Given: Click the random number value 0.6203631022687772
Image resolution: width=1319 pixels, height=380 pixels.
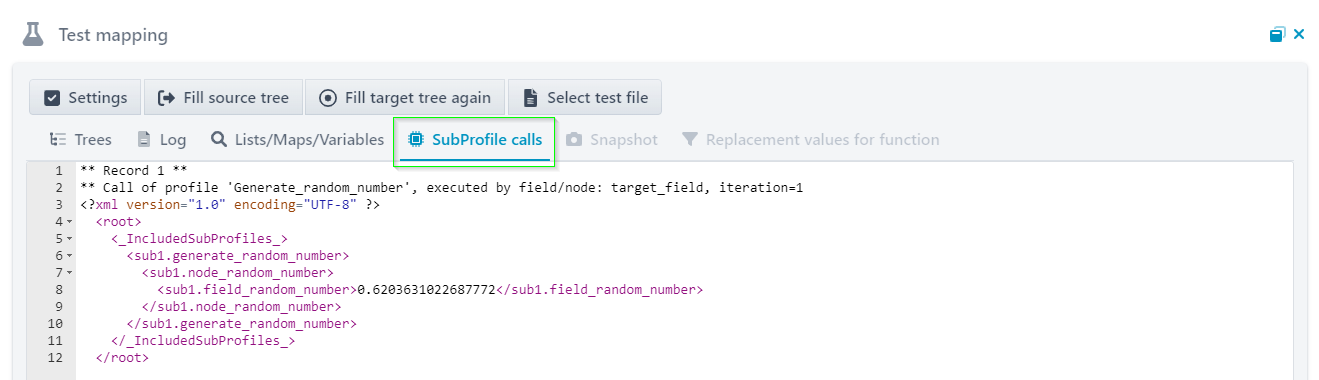Looking at the screenshot, I should (x=426, y=289).
